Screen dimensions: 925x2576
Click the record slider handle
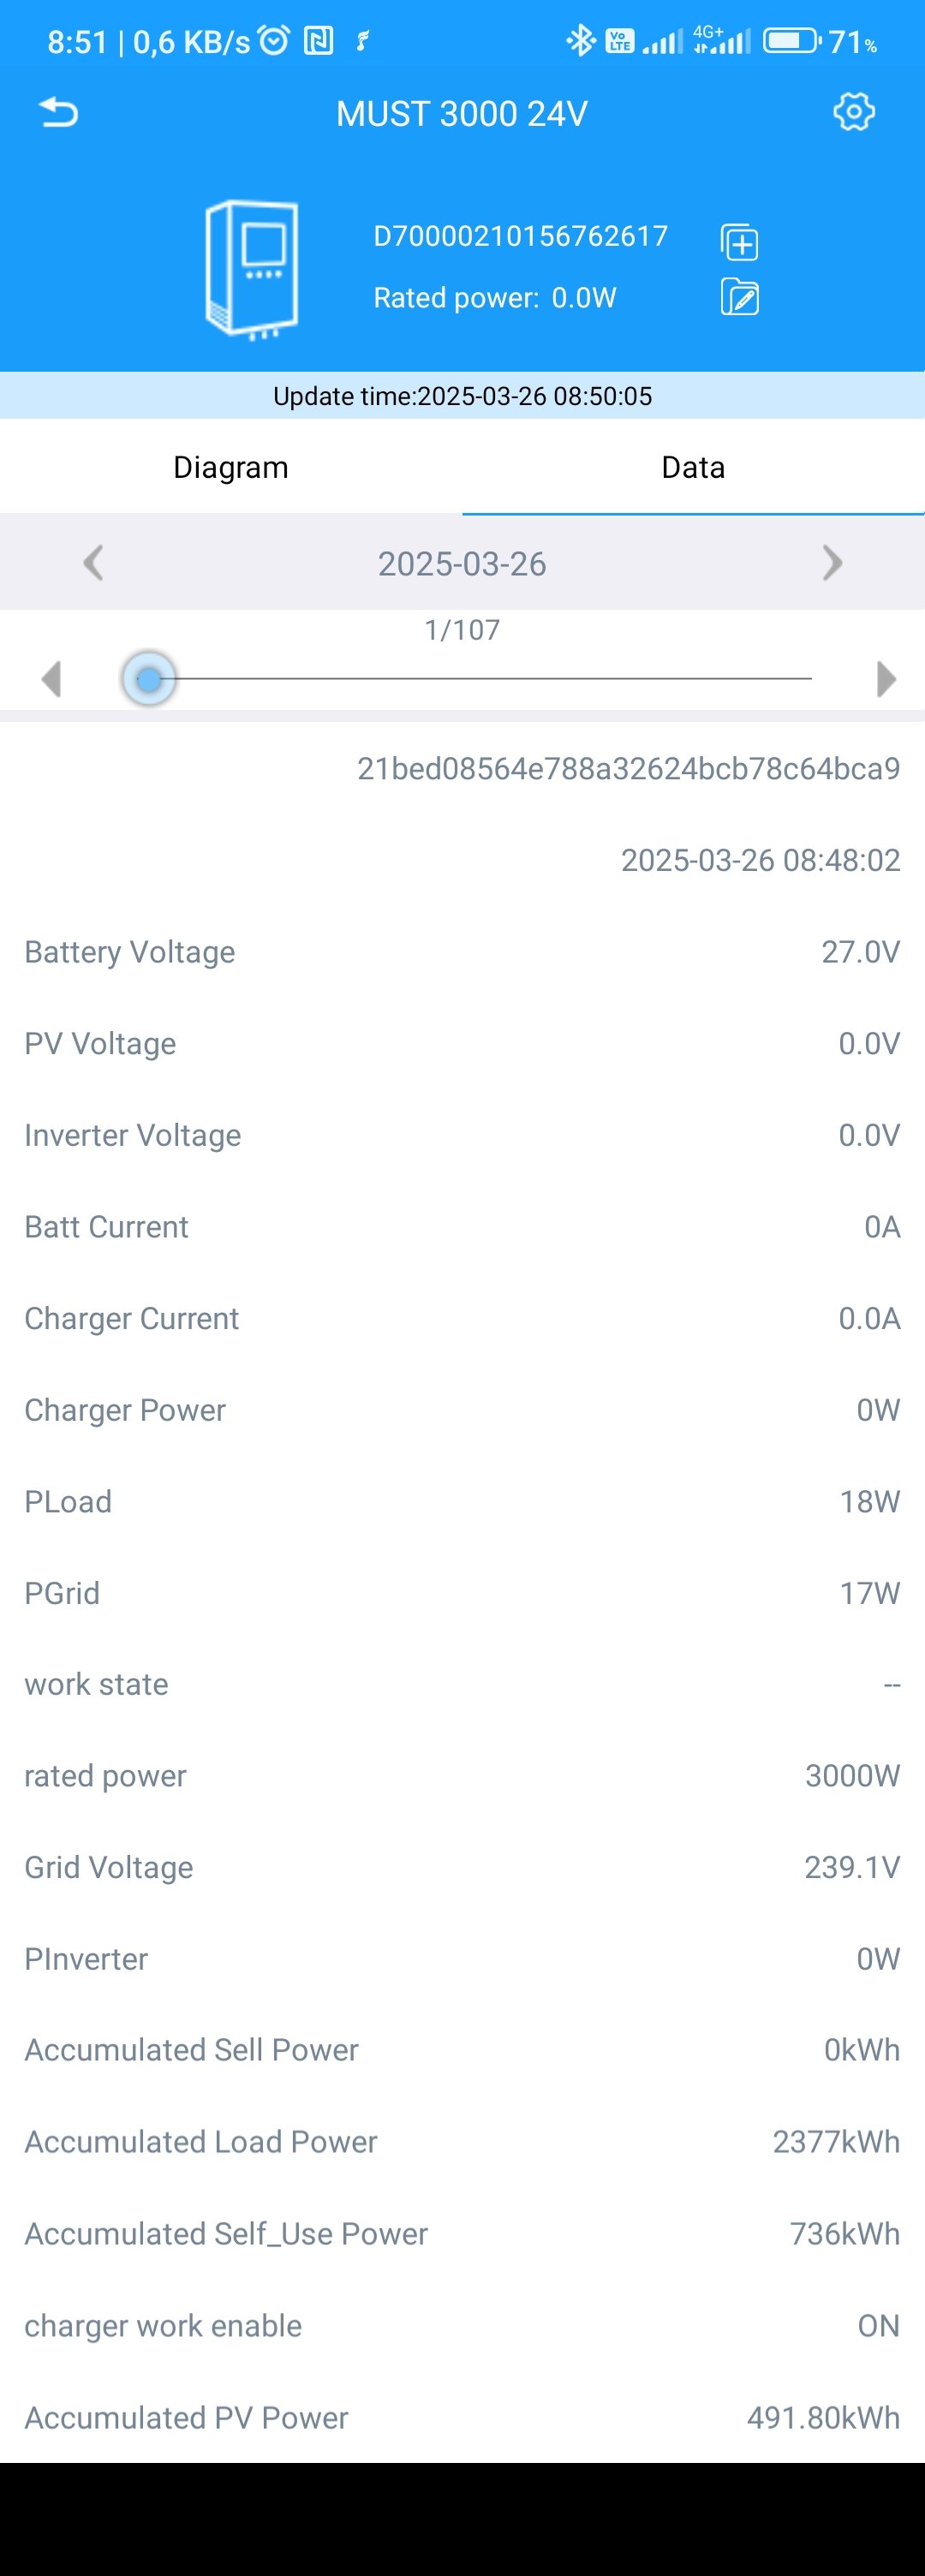[149, 679]
